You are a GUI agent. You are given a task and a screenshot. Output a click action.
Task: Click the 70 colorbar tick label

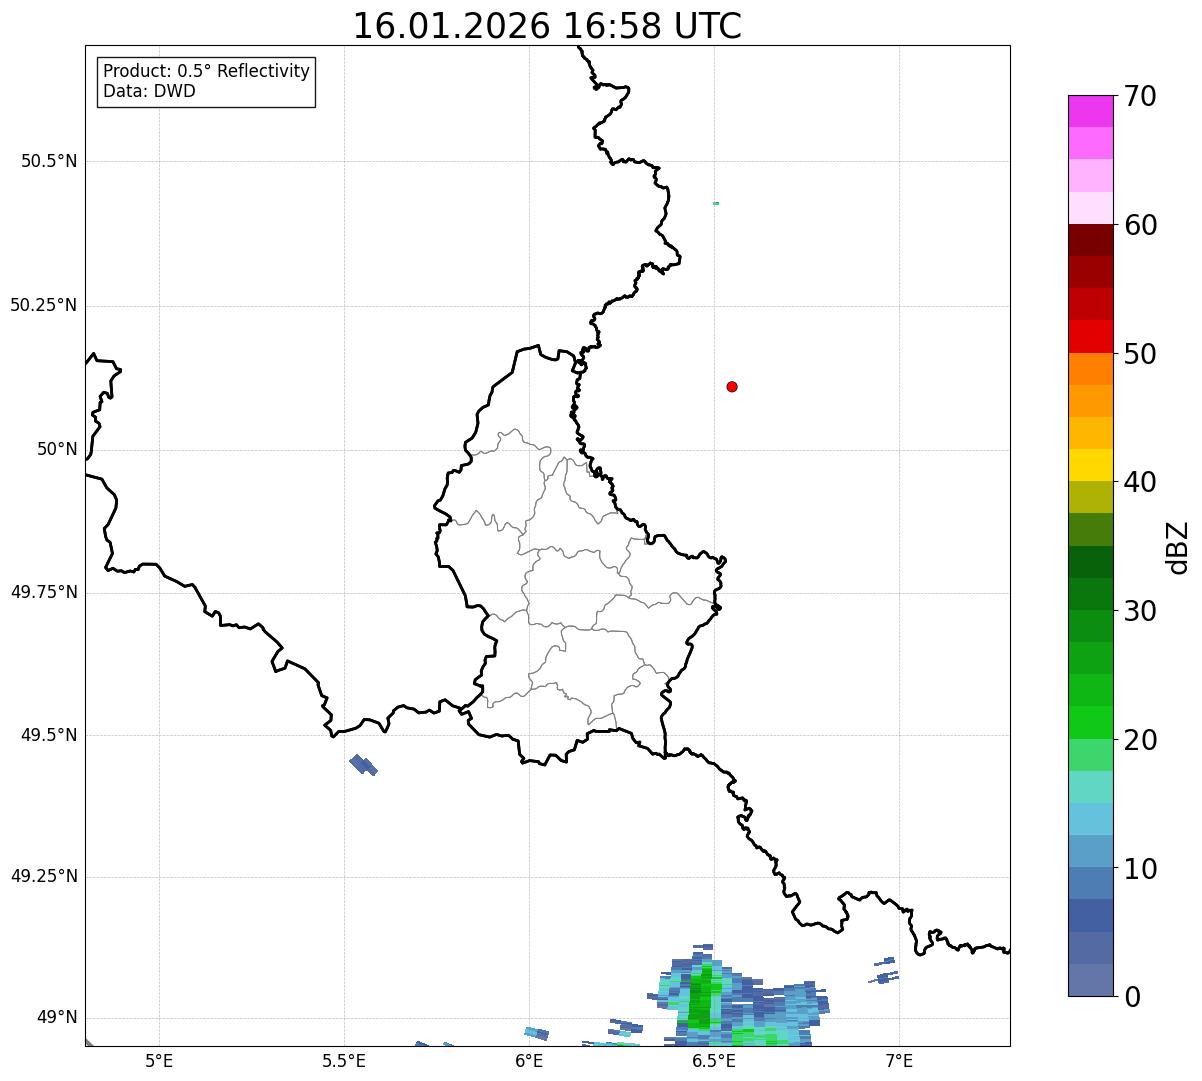pos(1140,96)
